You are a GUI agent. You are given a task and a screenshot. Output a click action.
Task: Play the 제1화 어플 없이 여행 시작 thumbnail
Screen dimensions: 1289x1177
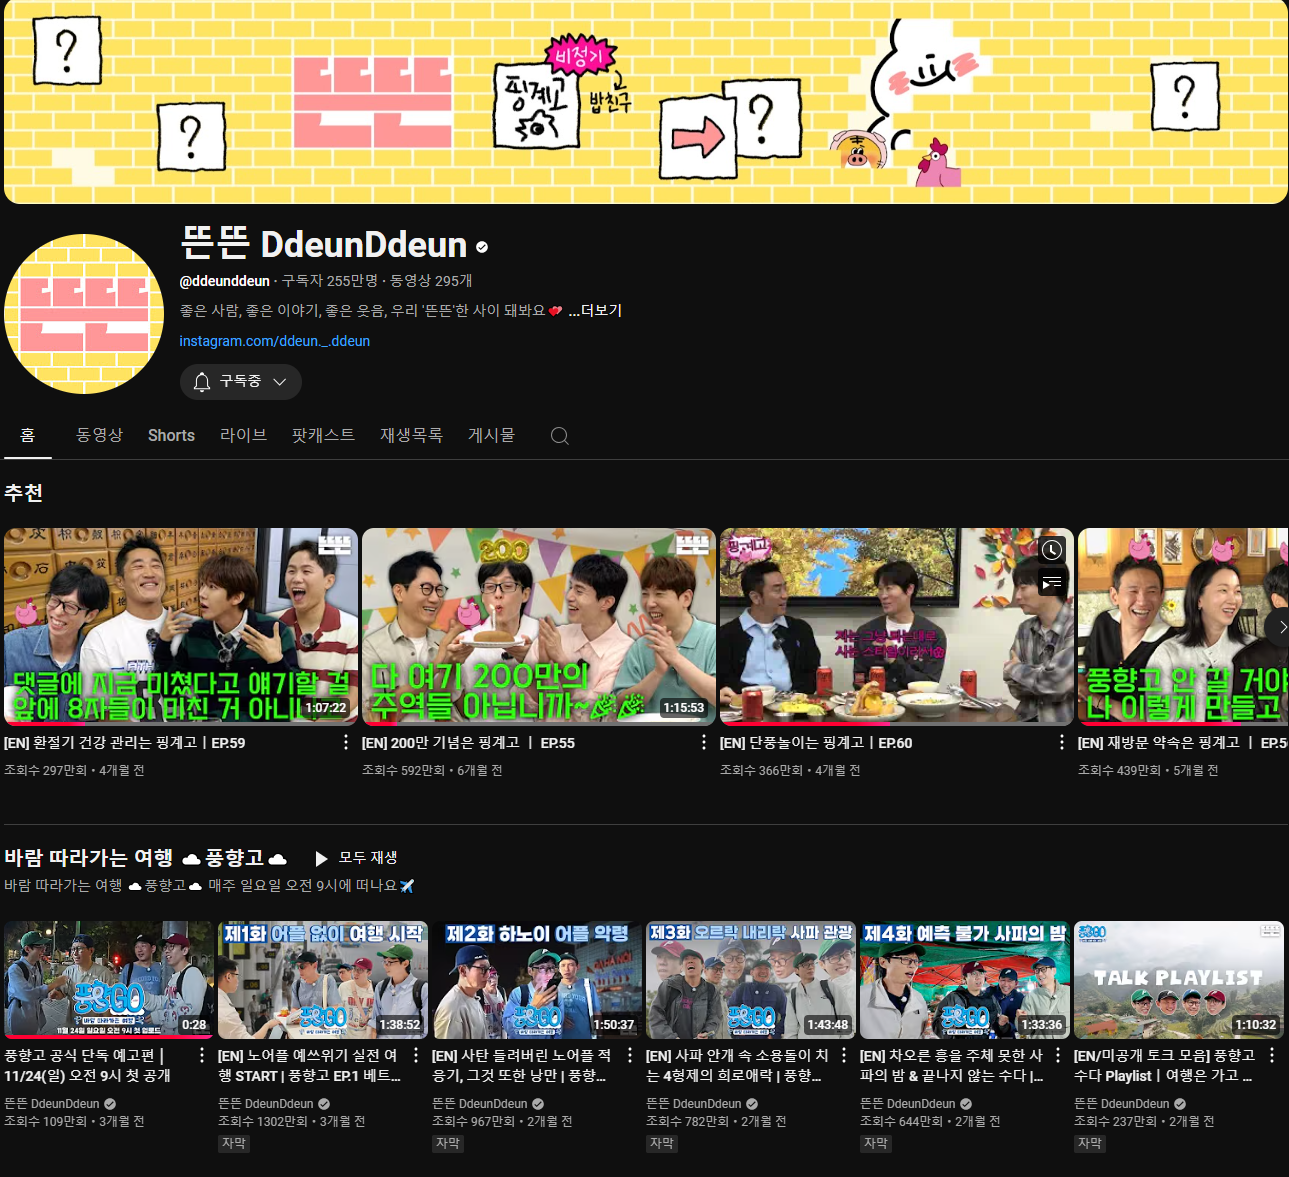[x=323, y=980]
